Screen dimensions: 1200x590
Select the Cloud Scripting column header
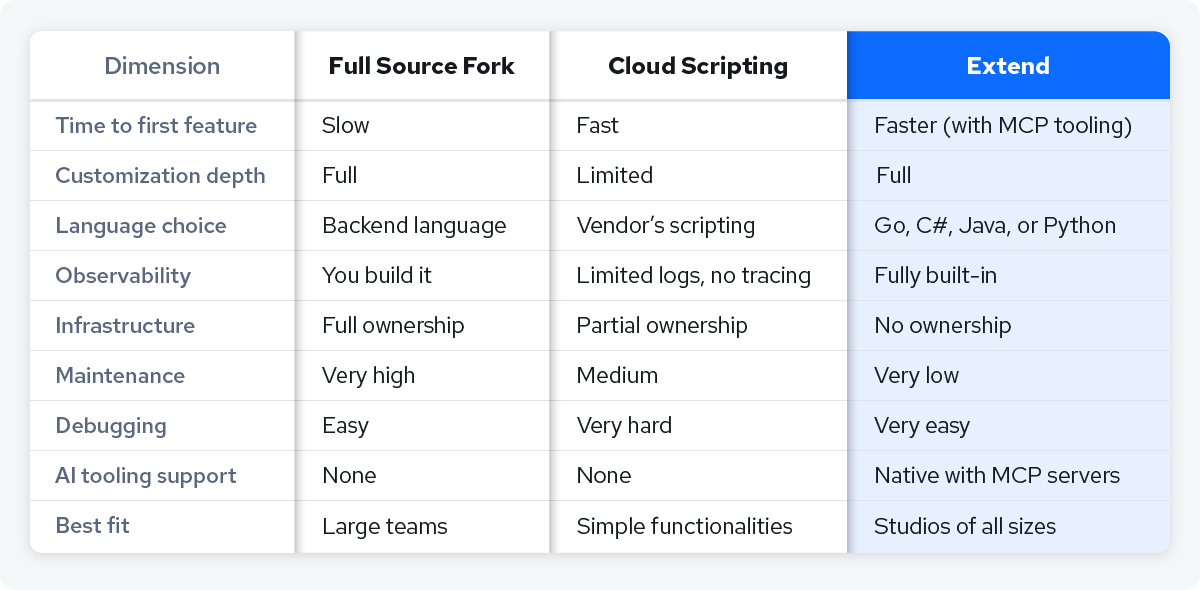tap(698, 65)
